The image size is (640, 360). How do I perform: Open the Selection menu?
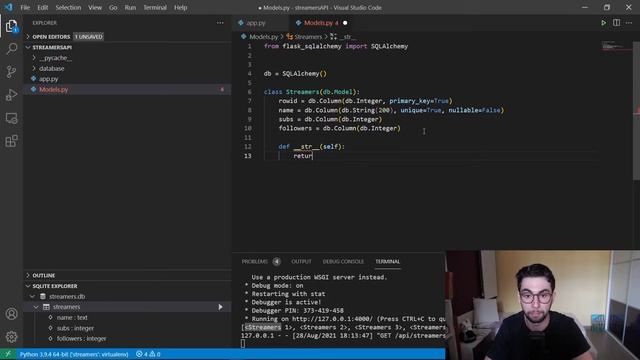coord(68,7)
